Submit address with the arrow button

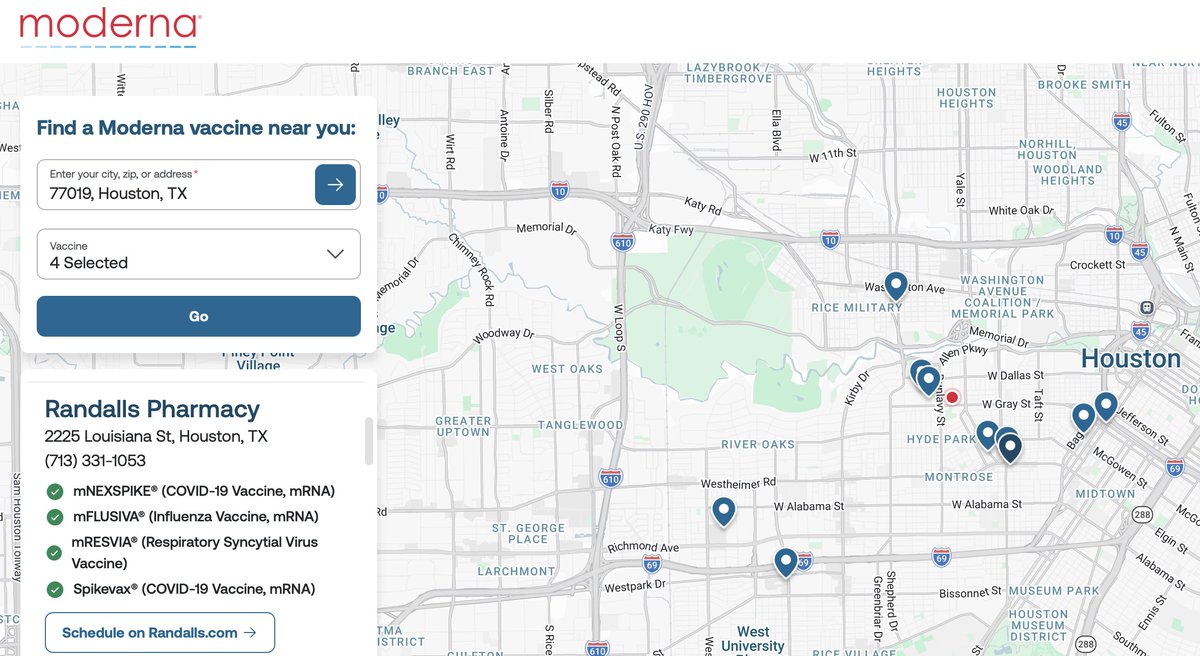pos(335,185)
